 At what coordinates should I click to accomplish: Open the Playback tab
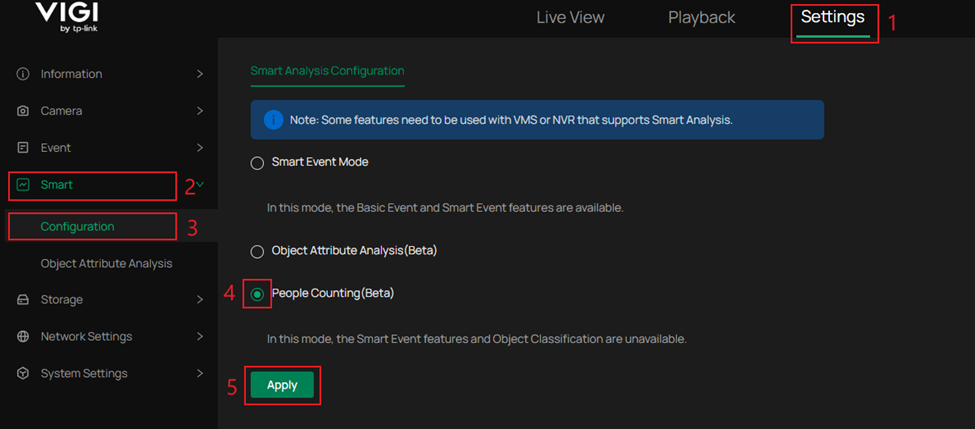pyautogui.click(x=701, y=18)
